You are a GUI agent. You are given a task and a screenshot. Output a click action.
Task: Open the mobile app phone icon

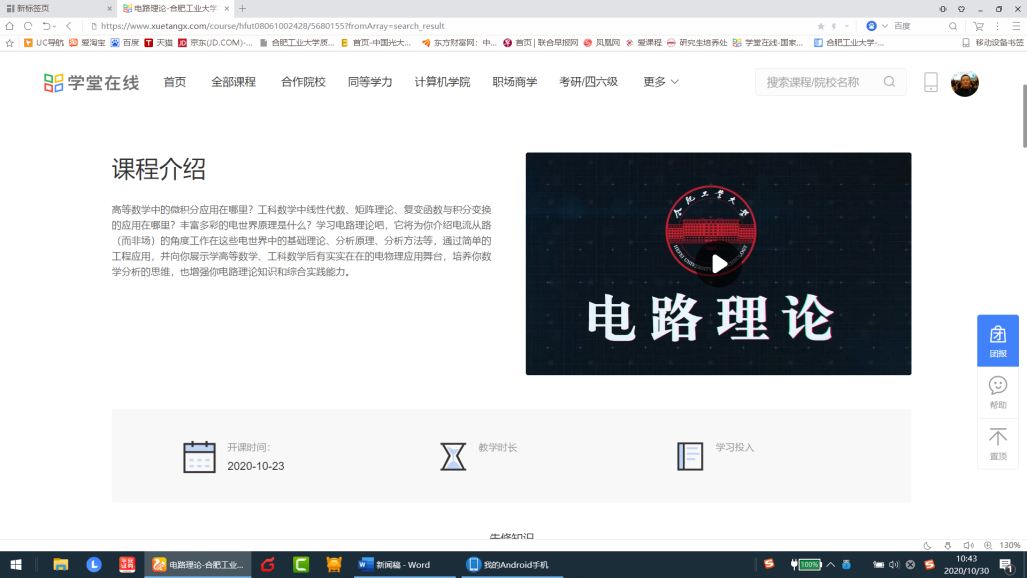931,82
